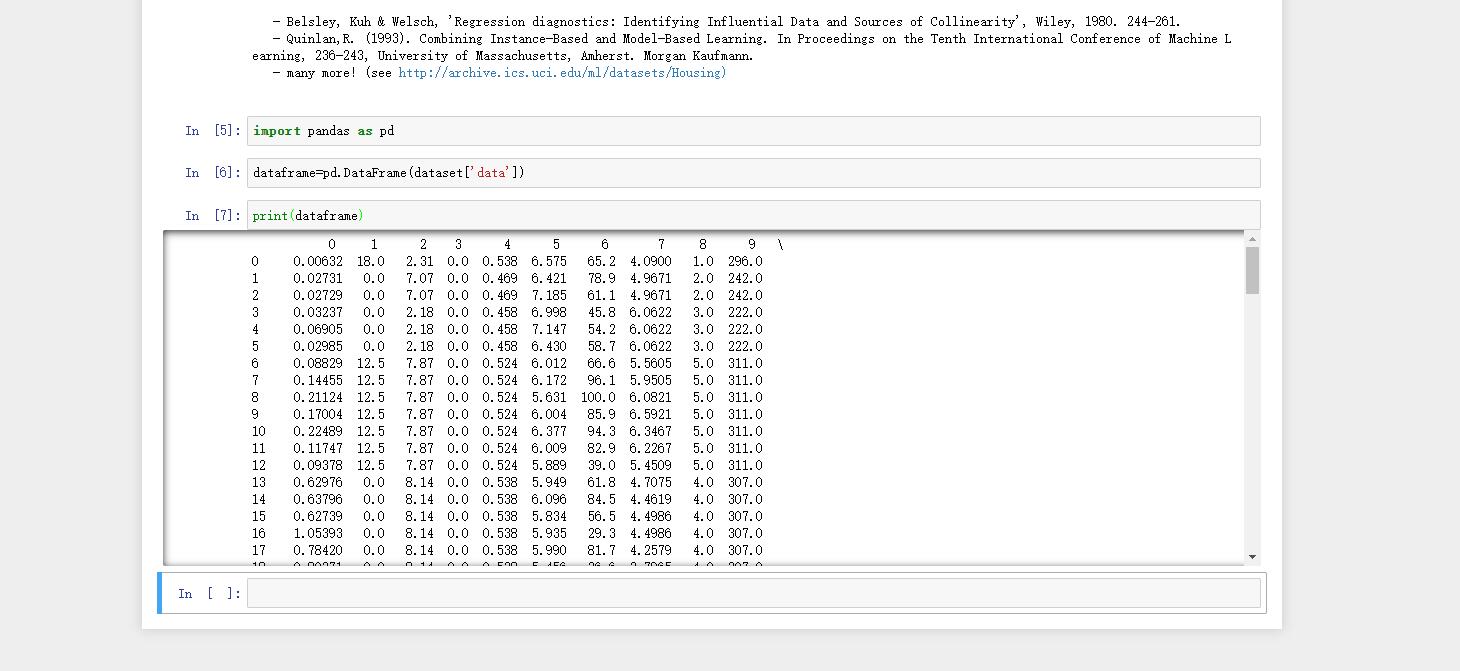Click the Quinlan, R. (1993) reference line
This screenshot has height=671, width=1460.
point(742,47)
